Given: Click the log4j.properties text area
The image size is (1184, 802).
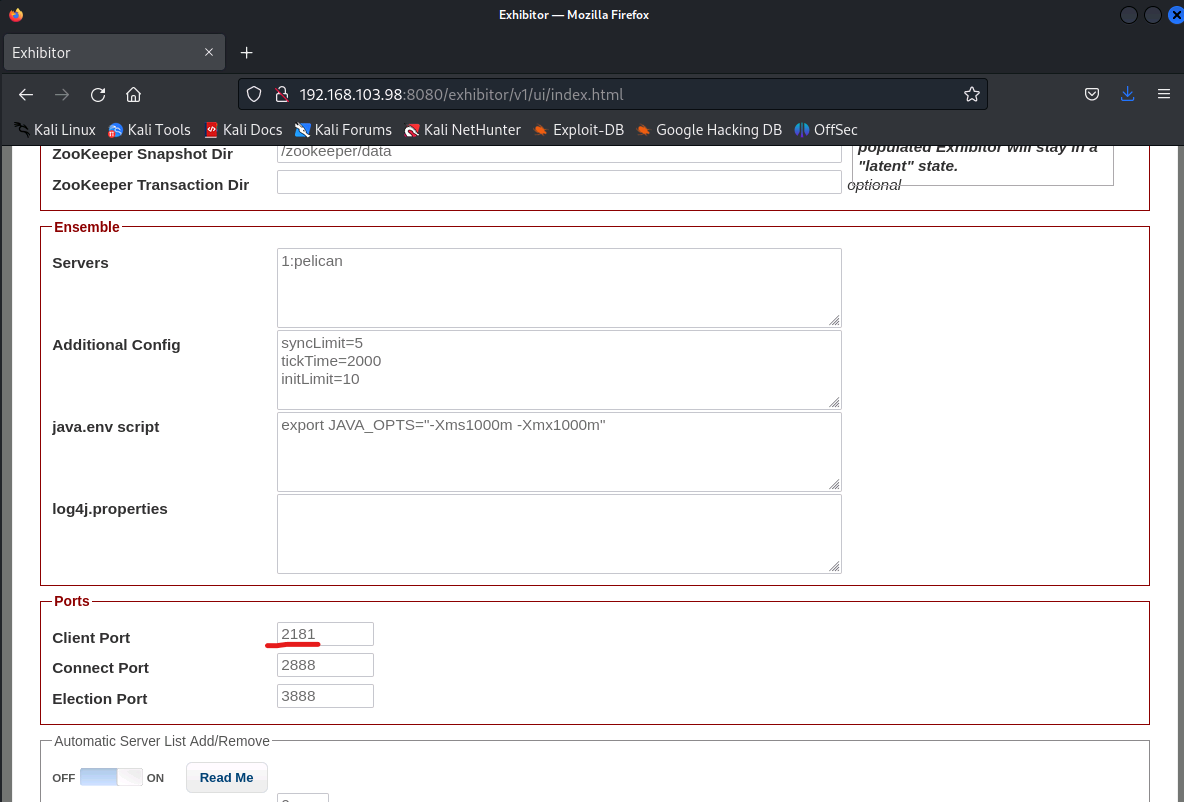Looking at the screenshot, I should [x=559, y=534].
